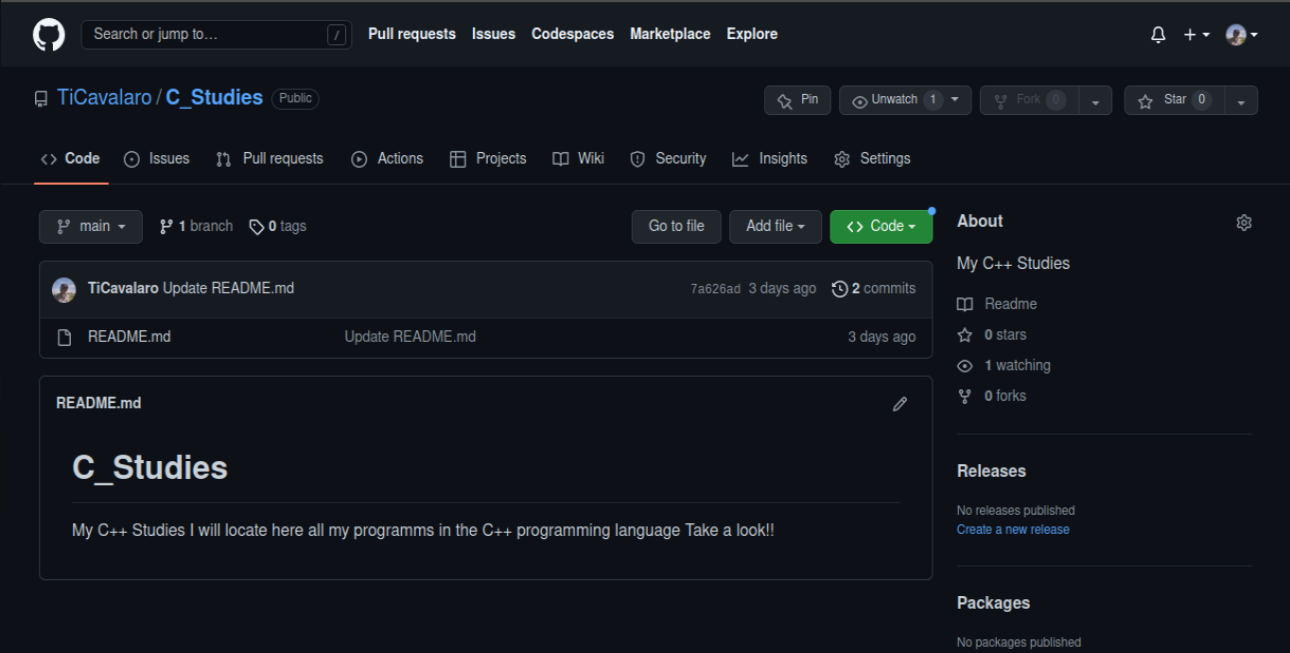Expand the fork options dropdown arrow

[1095, 100]
